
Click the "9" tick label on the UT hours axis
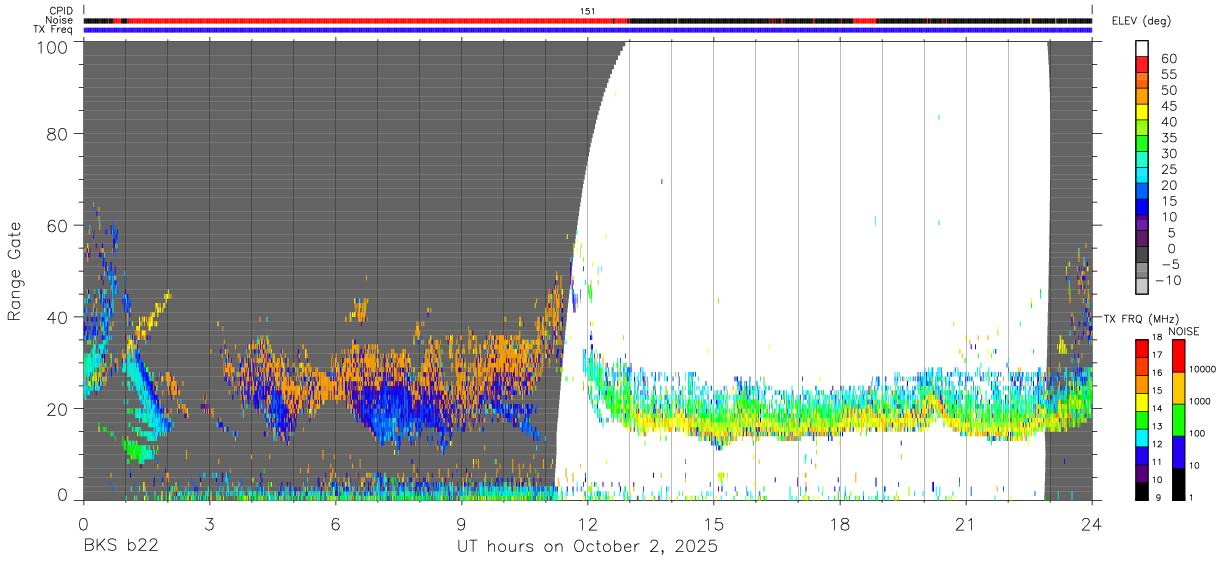pos(461,523)
